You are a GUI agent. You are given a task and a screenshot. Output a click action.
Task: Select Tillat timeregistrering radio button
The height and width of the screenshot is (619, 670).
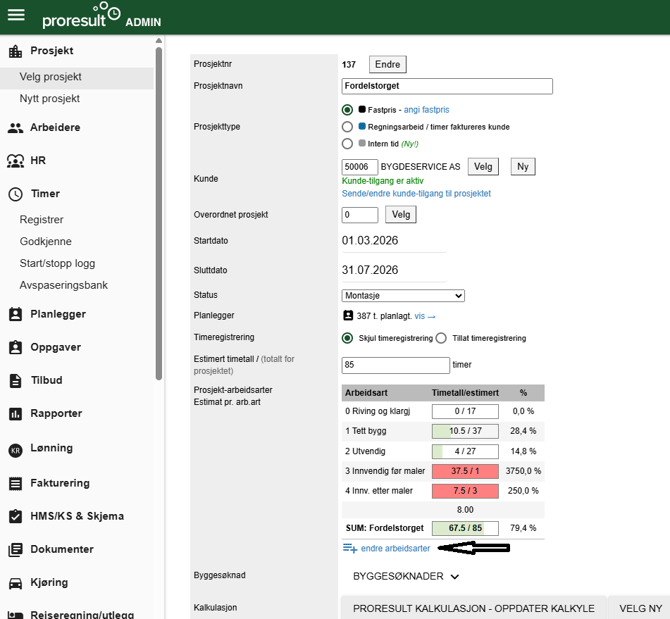441,338
